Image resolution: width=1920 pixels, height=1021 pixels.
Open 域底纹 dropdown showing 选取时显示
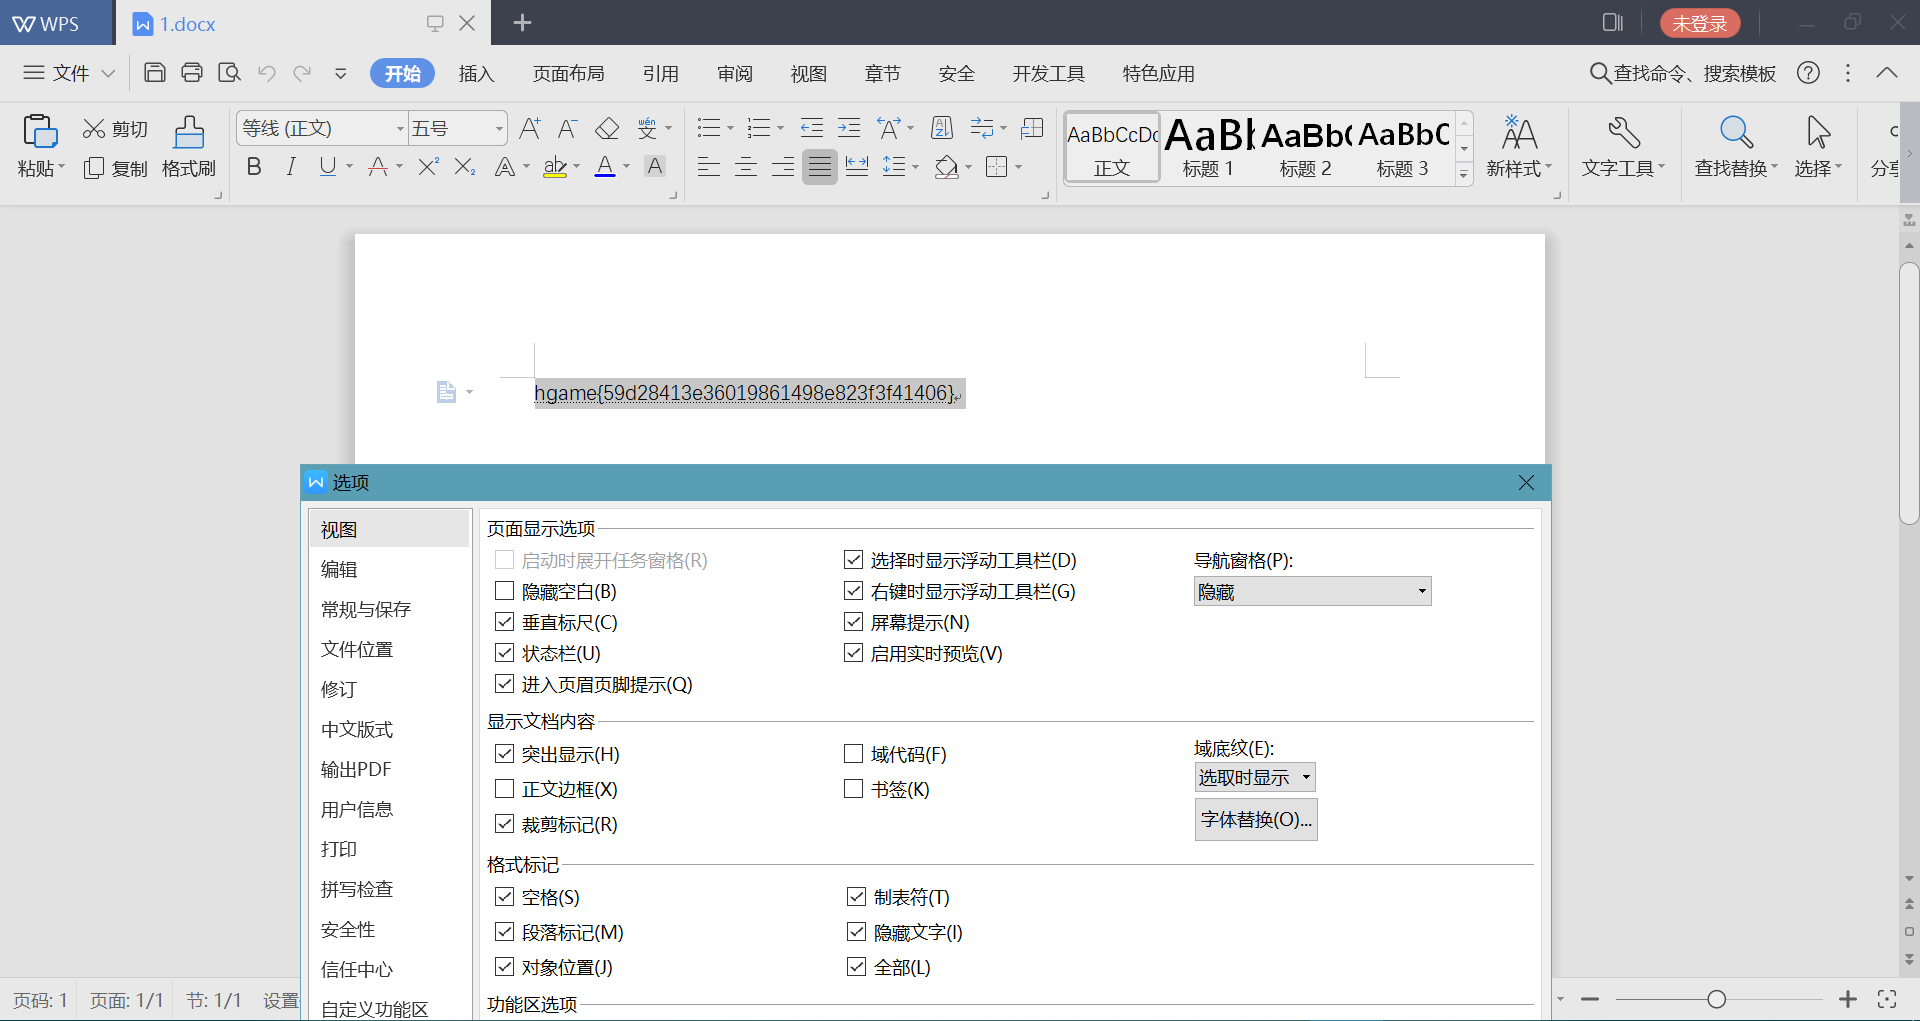click(1255, 777)
